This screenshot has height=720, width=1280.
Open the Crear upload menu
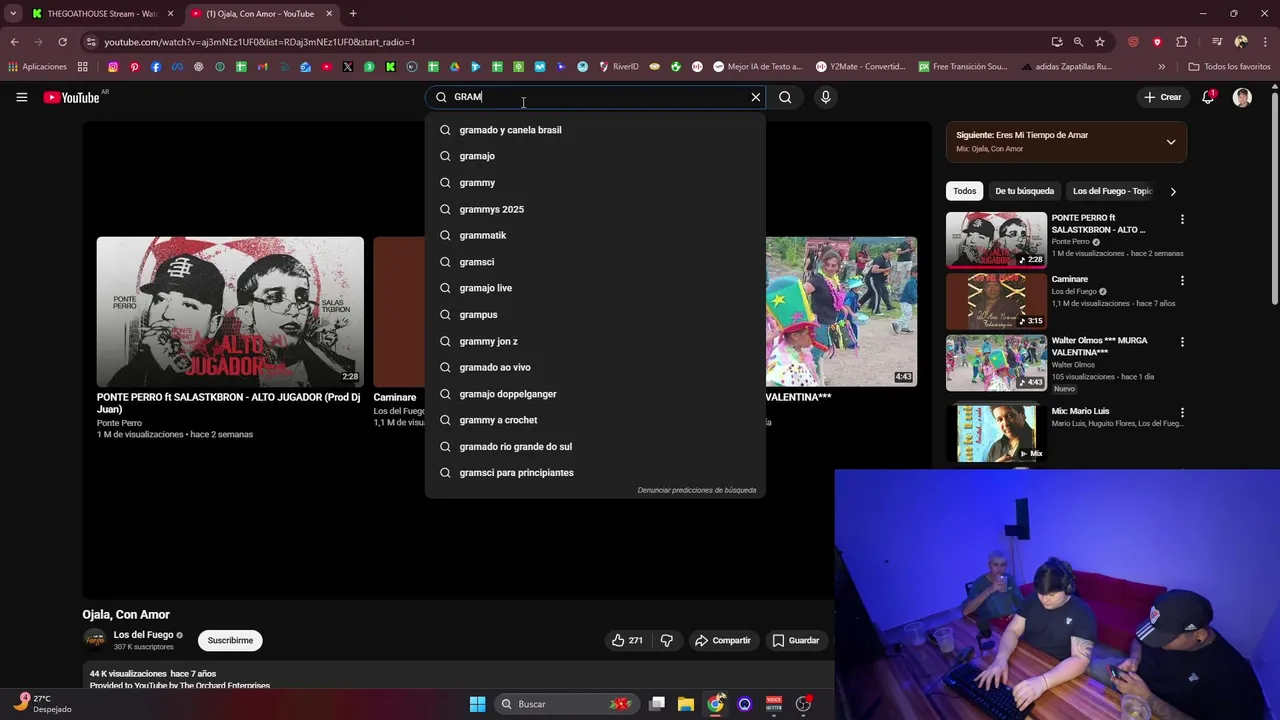(x=1163, y=97)
